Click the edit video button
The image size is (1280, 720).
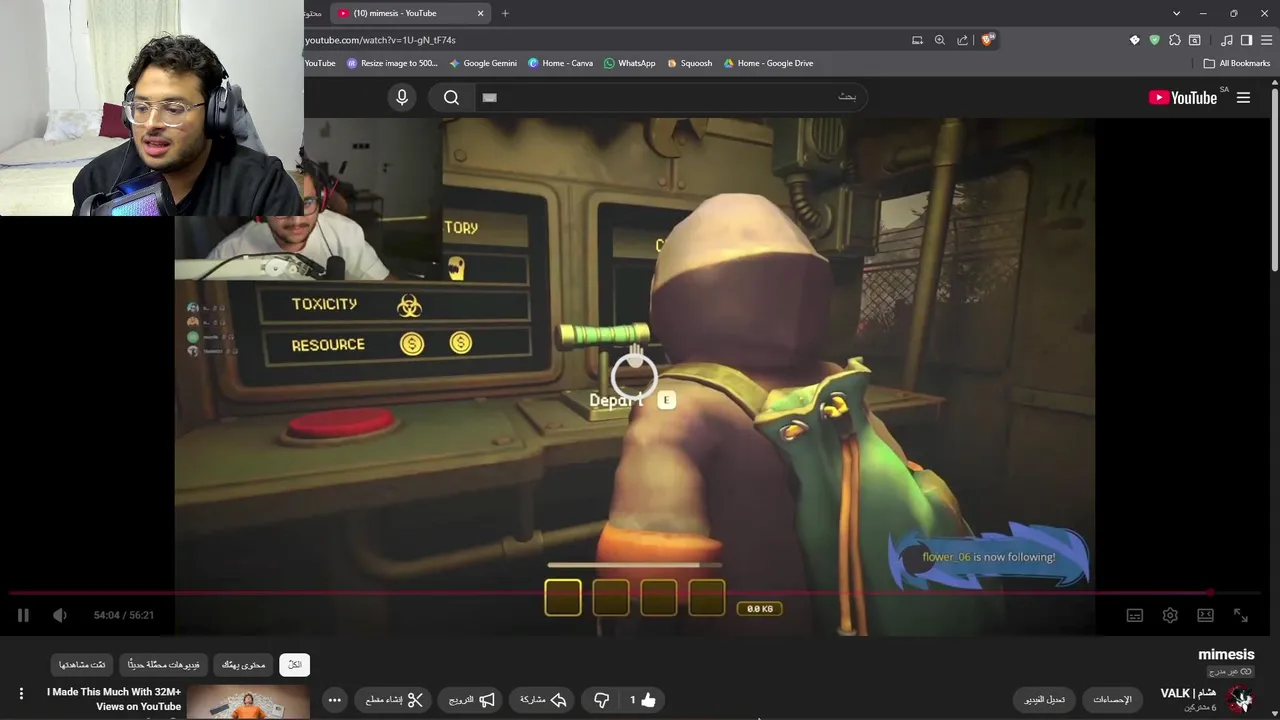pyautogui.click(x=1044, y=700)
